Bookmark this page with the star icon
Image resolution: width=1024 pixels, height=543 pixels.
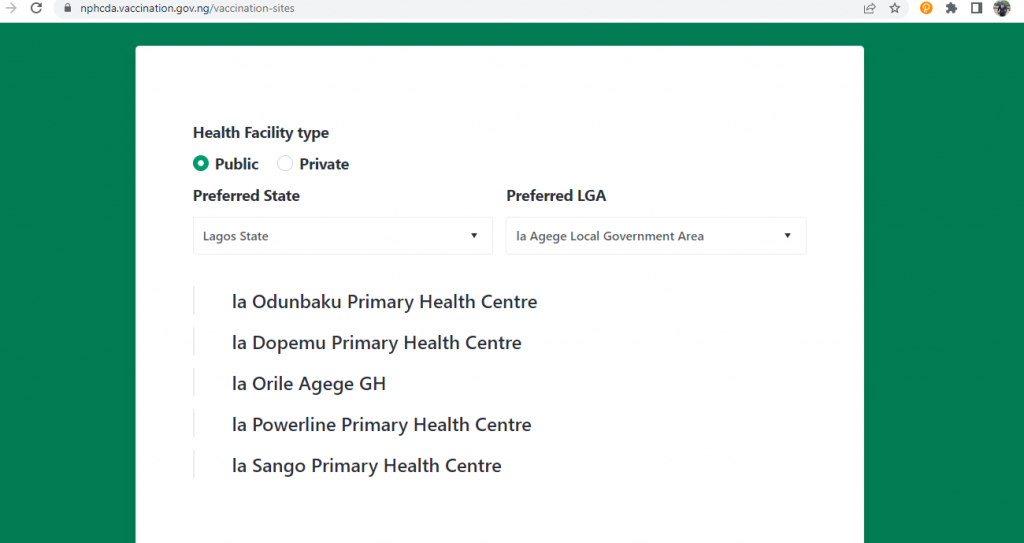pos(895,8)
